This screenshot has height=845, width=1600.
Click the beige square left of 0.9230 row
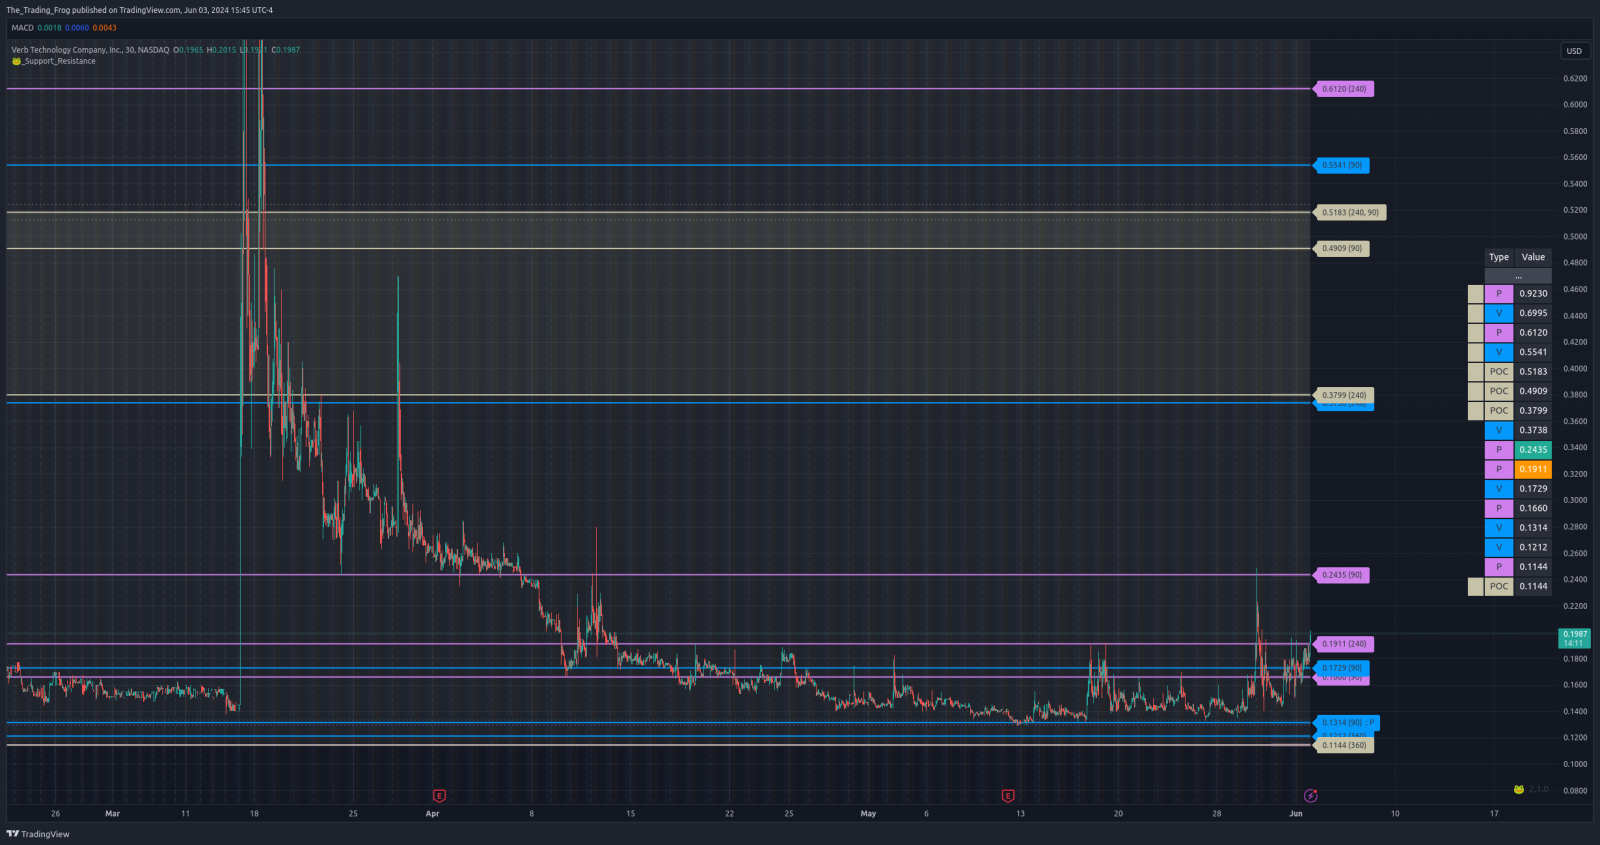[x=1475, y=294]
